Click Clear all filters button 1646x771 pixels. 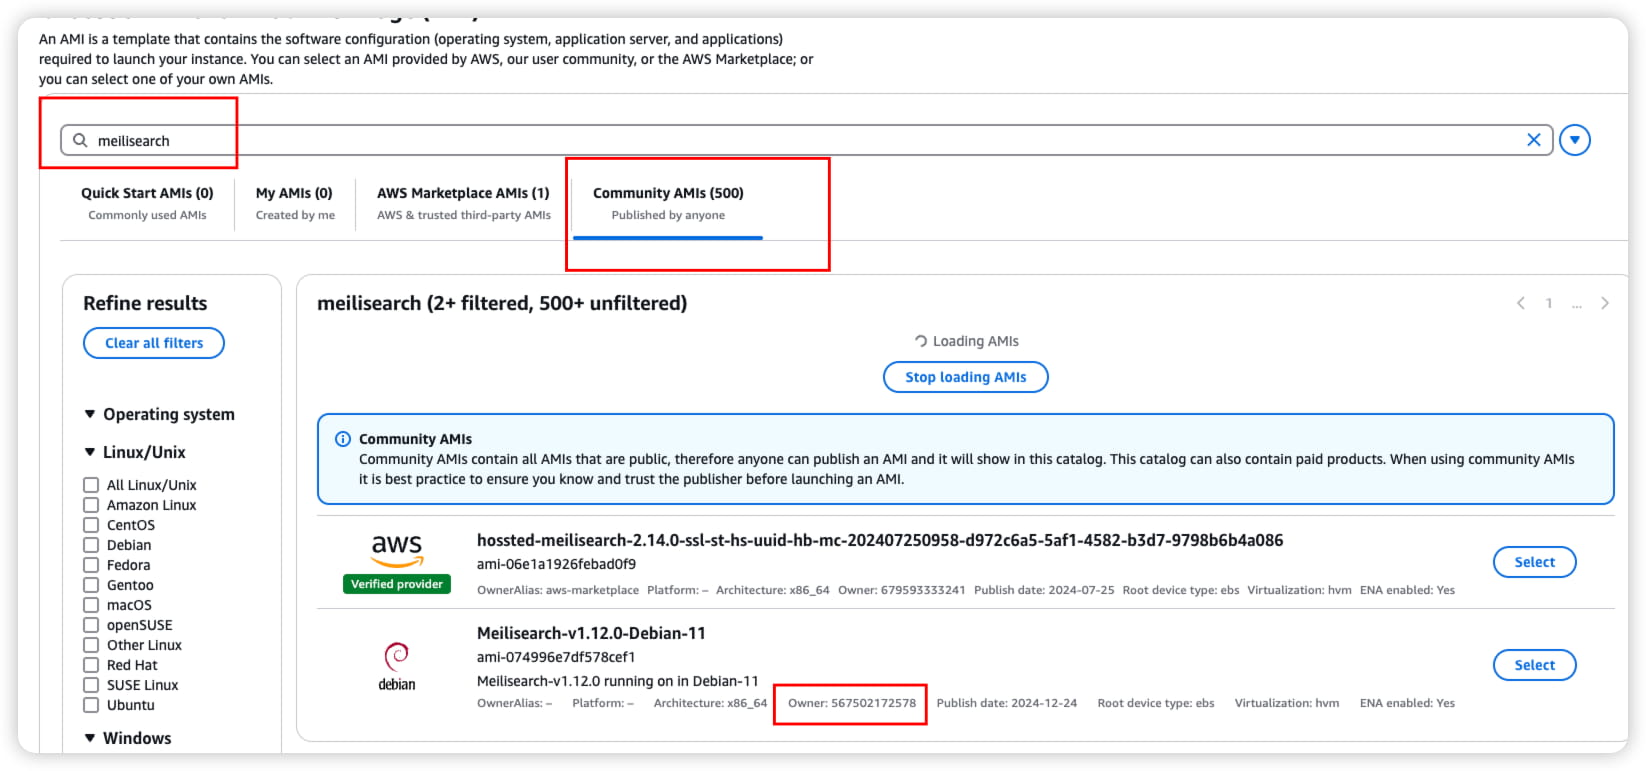[154, 343]
